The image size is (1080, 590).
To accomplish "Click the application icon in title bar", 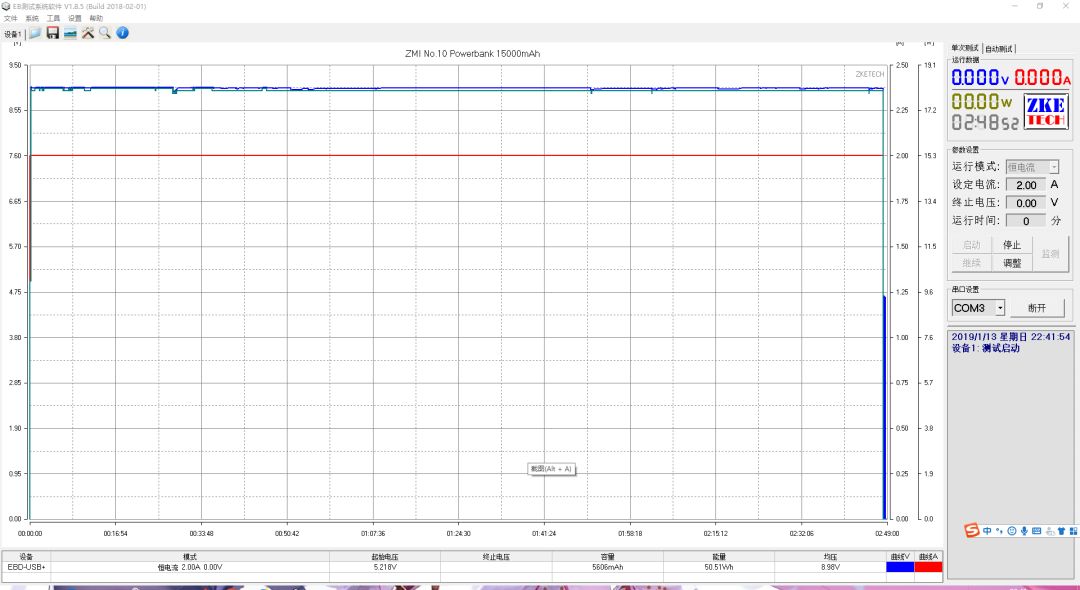I will [x=7, y=6].
